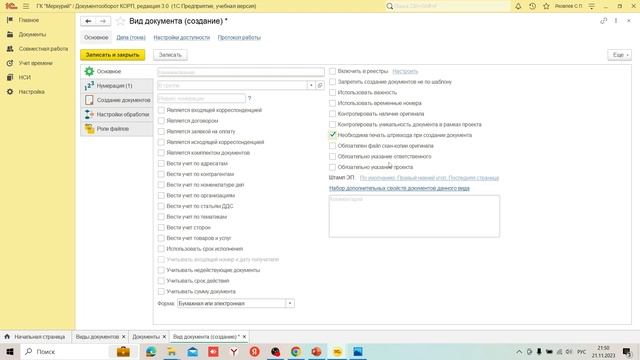This screenshot has height=360, width=640.
Task: Open Набор дополнительных свойств документов link
Action: click(399, 189)
